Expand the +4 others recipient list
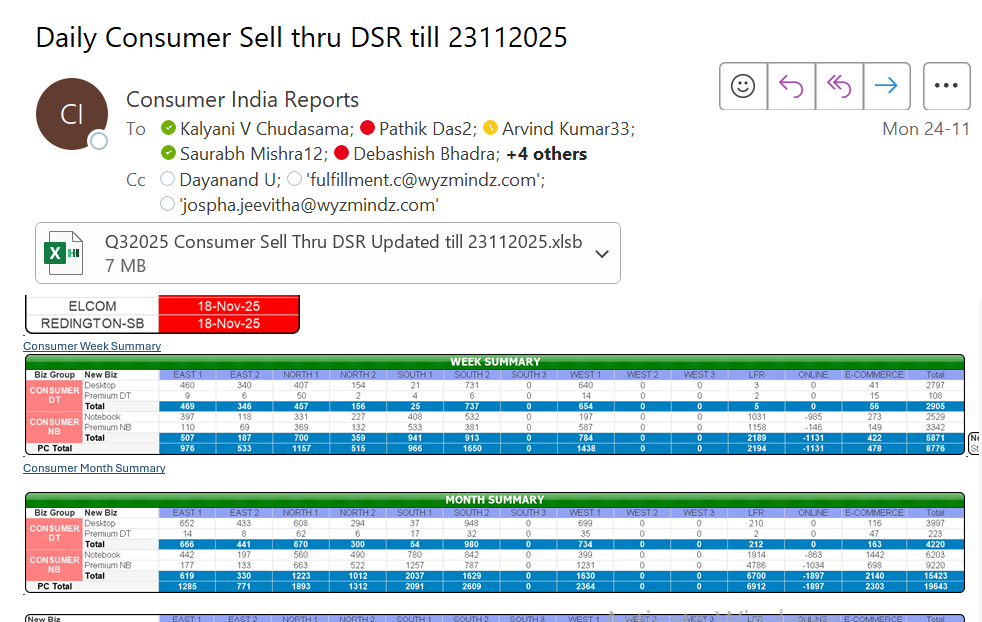The width and height of the screenshot is (982, 622). 546,153
